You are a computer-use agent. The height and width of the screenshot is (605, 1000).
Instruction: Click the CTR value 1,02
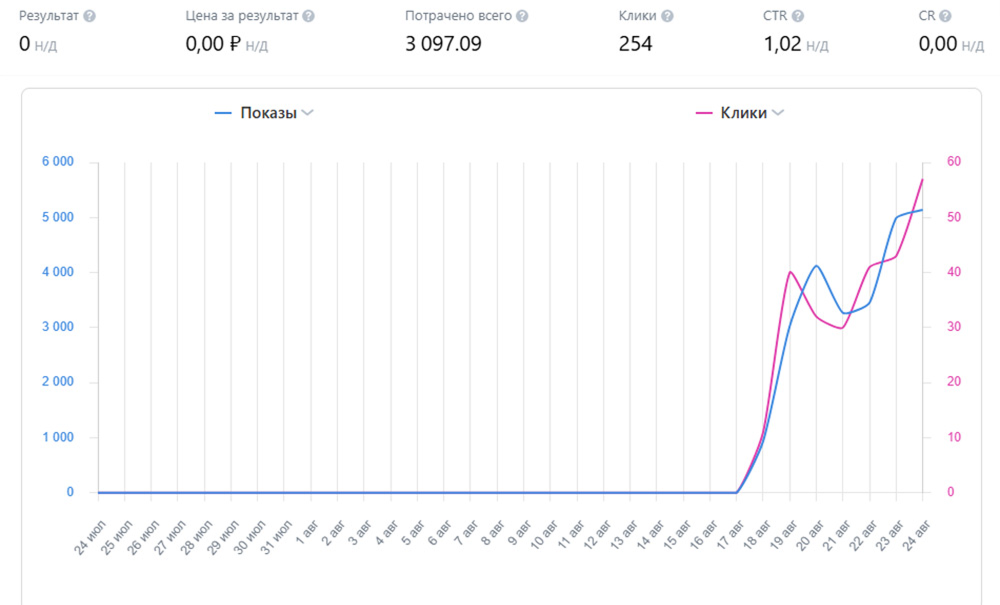pyautogui.click(x=782, y=44)
